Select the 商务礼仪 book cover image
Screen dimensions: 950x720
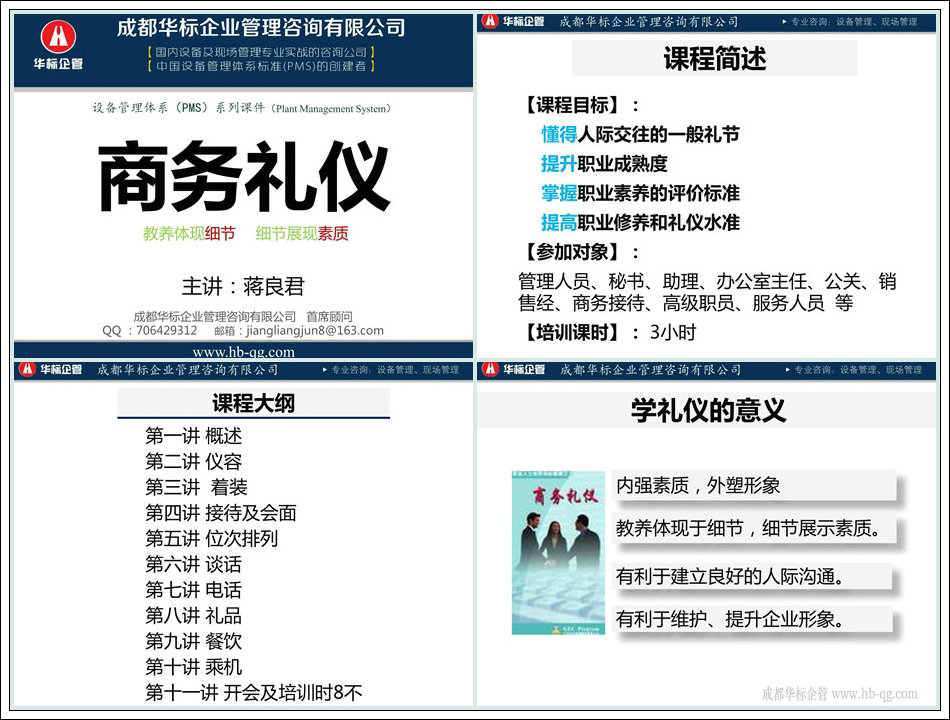tap(558, 552)
